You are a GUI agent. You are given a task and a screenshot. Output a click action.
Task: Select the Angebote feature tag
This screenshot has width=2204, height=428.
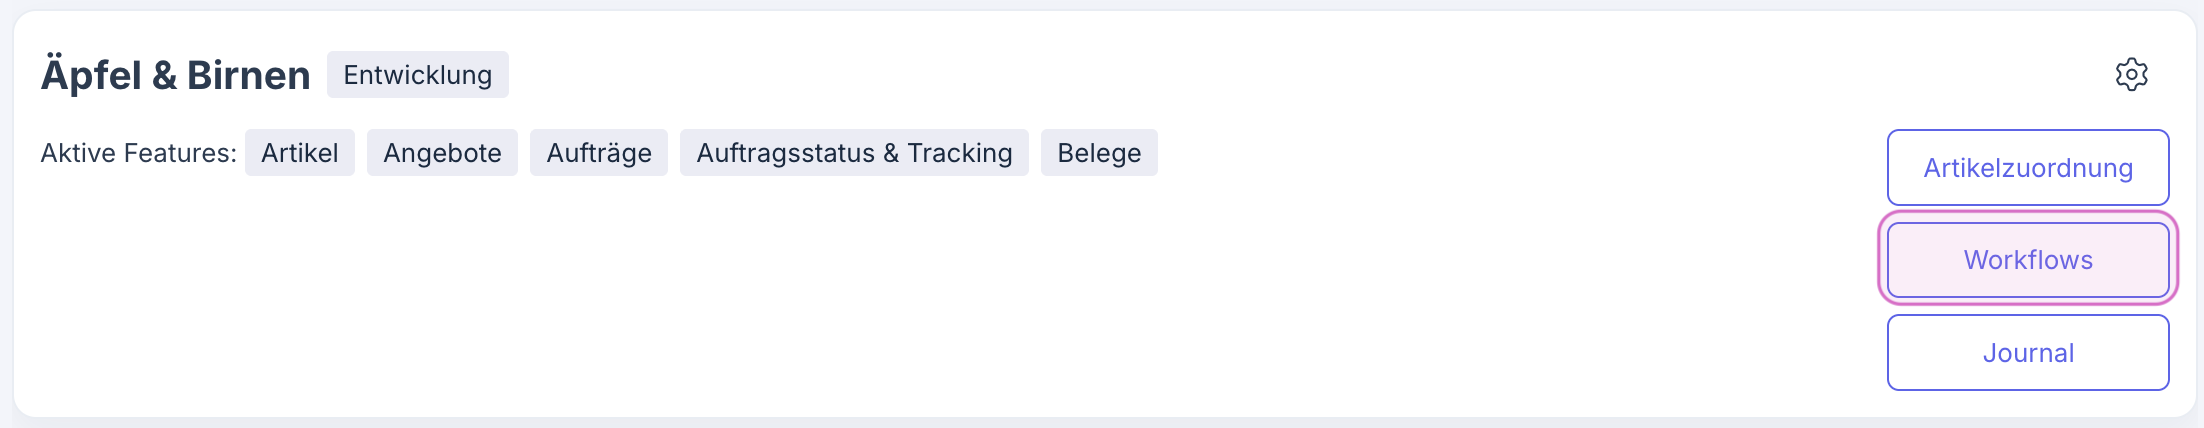(x=442, y=153)
